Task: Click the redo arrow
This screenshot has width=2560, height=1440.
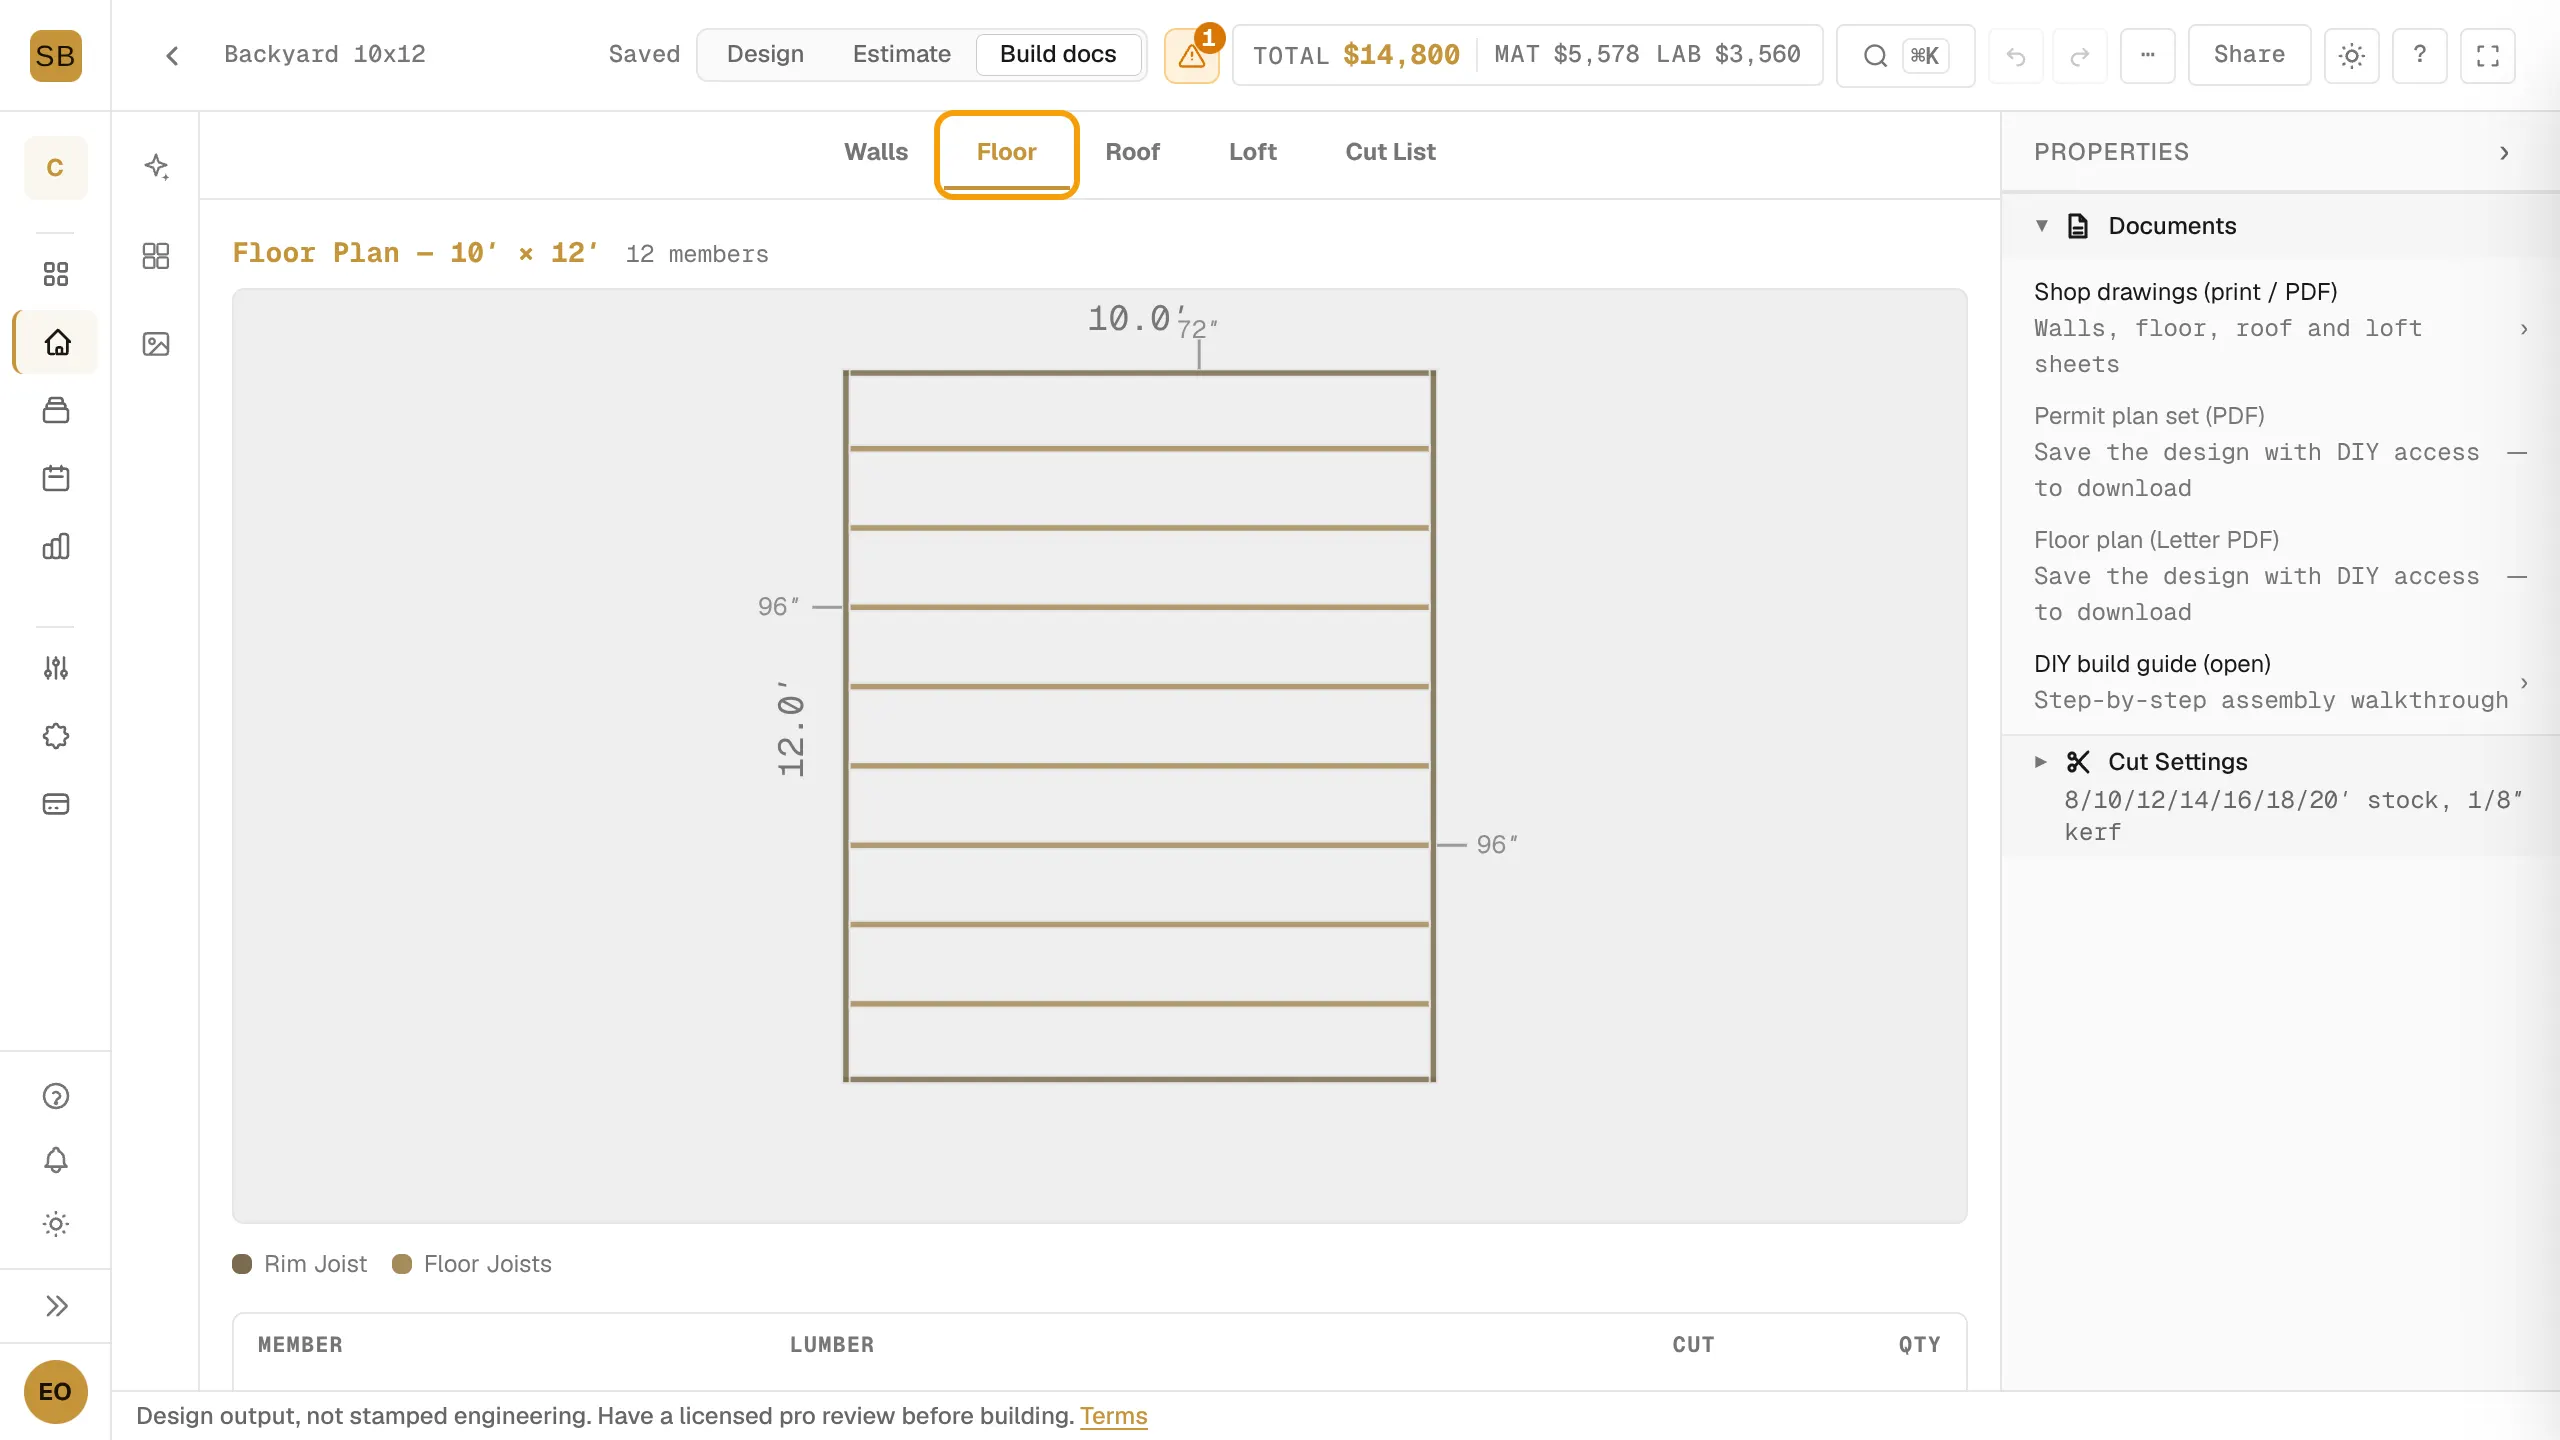Action: 2080,56
